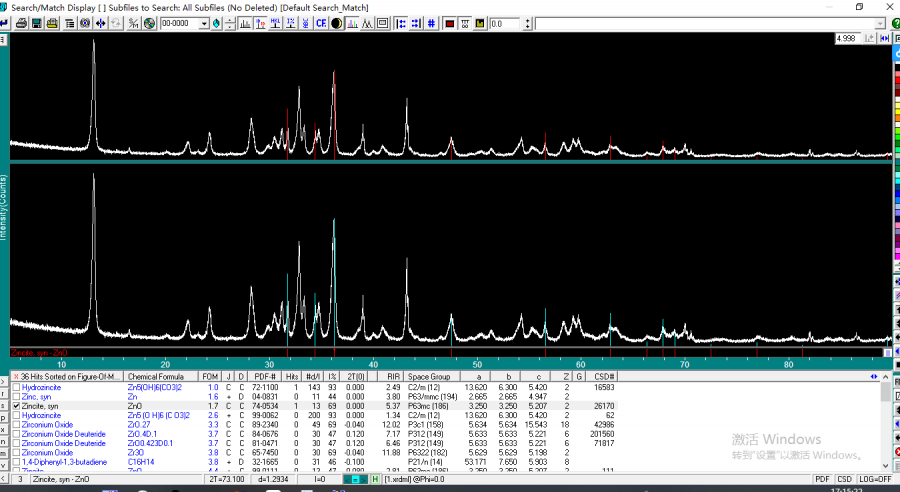This screenshot has width=900, height=492.
Task: Tick the Zinc, syn checkbox
Action: point(16,397)
